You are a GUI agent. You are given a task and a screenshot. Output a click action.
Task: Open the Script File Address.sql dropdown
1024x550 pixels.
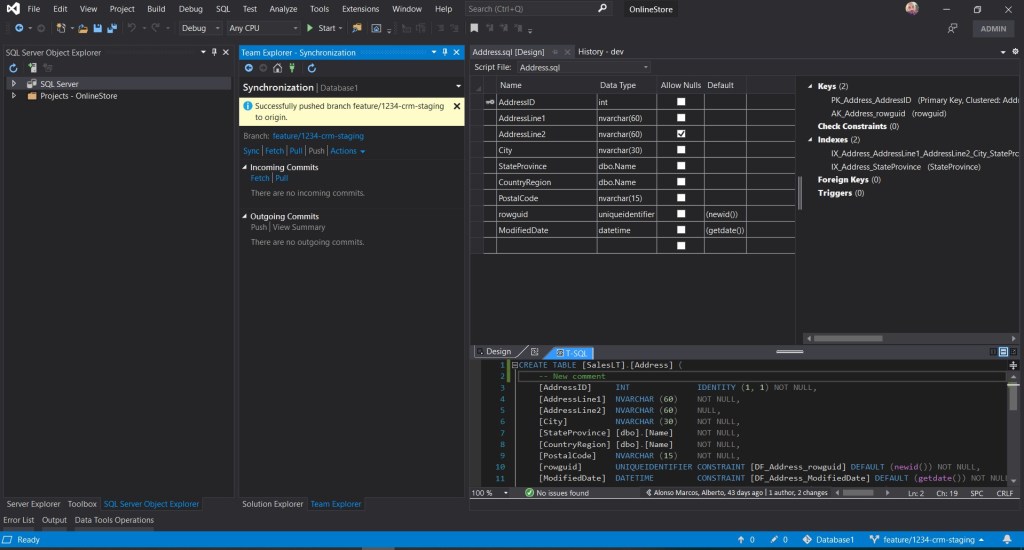[x=583, y=67]
